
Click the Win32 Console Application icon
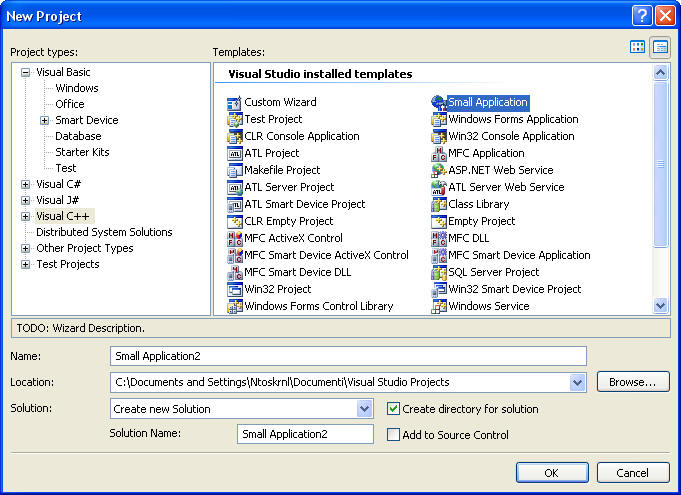439,137
